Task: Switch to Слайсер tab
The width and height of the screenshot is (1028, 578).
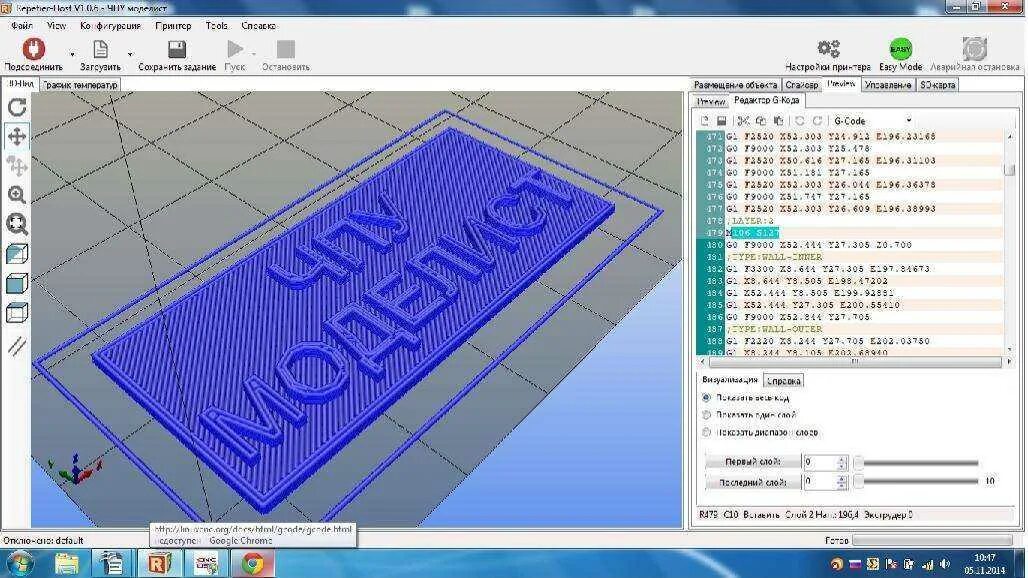Action: click(x=801, y=85)
